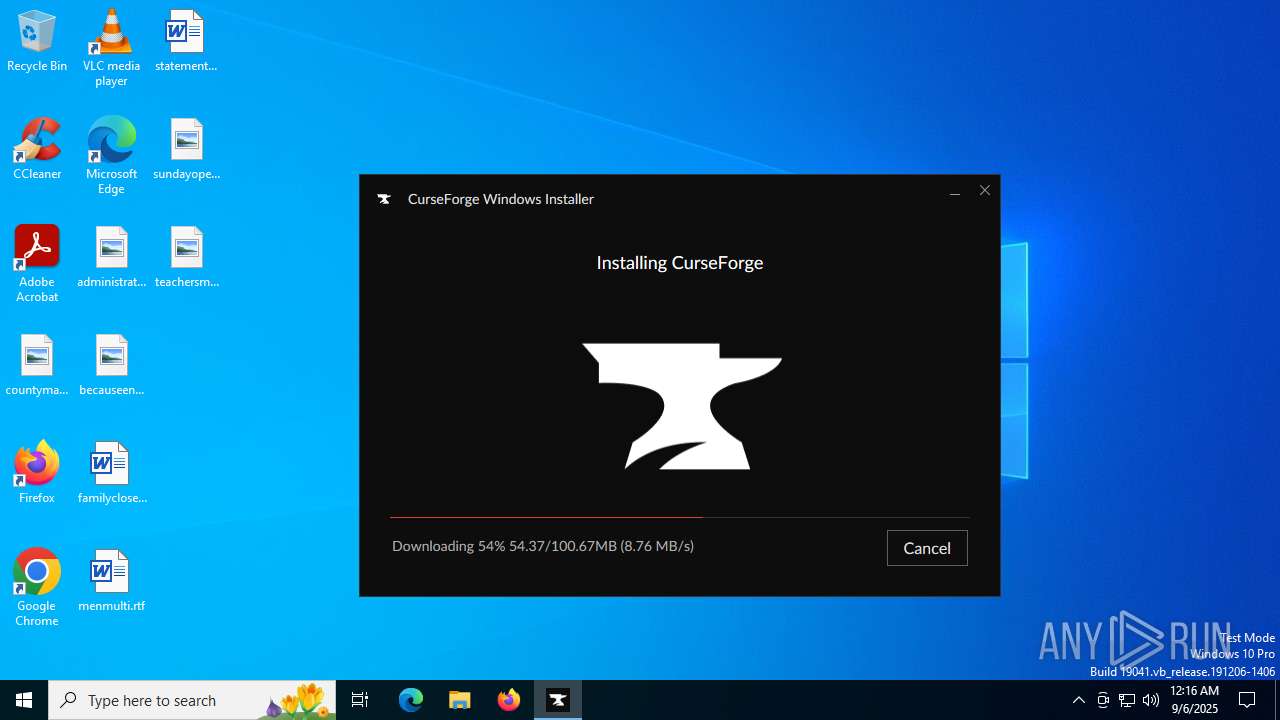Select the Google Chrome desktop shortcut

click(x=37, y=588)
